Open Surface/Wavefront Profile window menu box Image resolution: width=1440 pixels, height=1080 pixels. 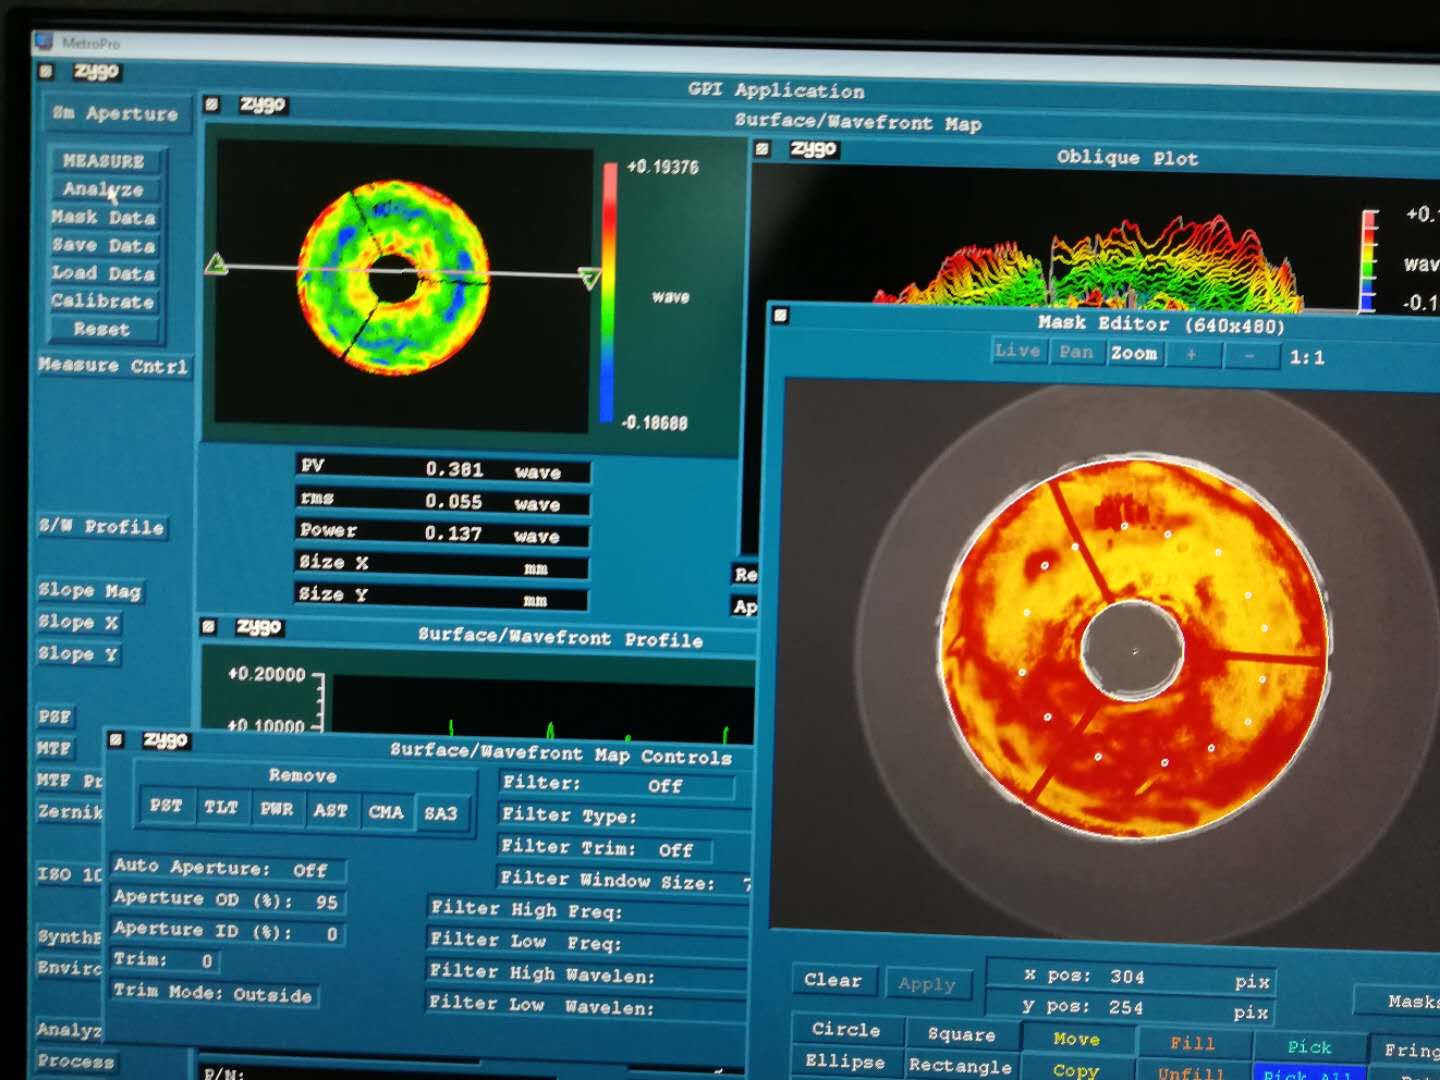click(x=209, y=627)
